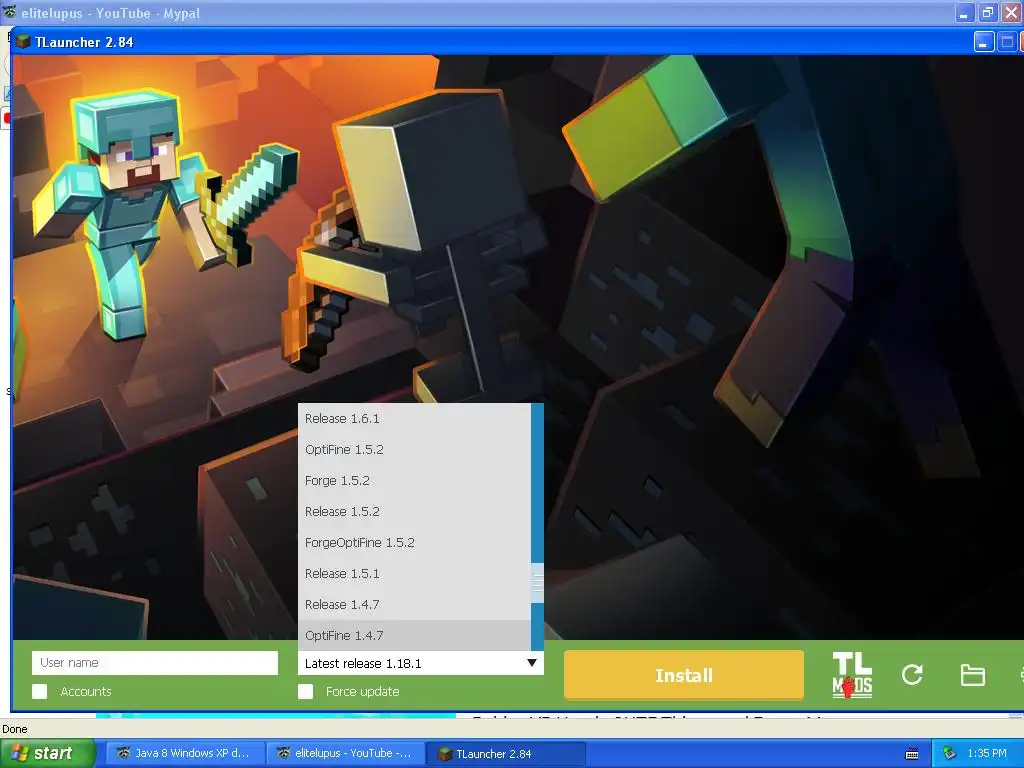Select OptiFine 1.4.7 list entry
This screenshot has height=768, width=1024.
point(414,635)
